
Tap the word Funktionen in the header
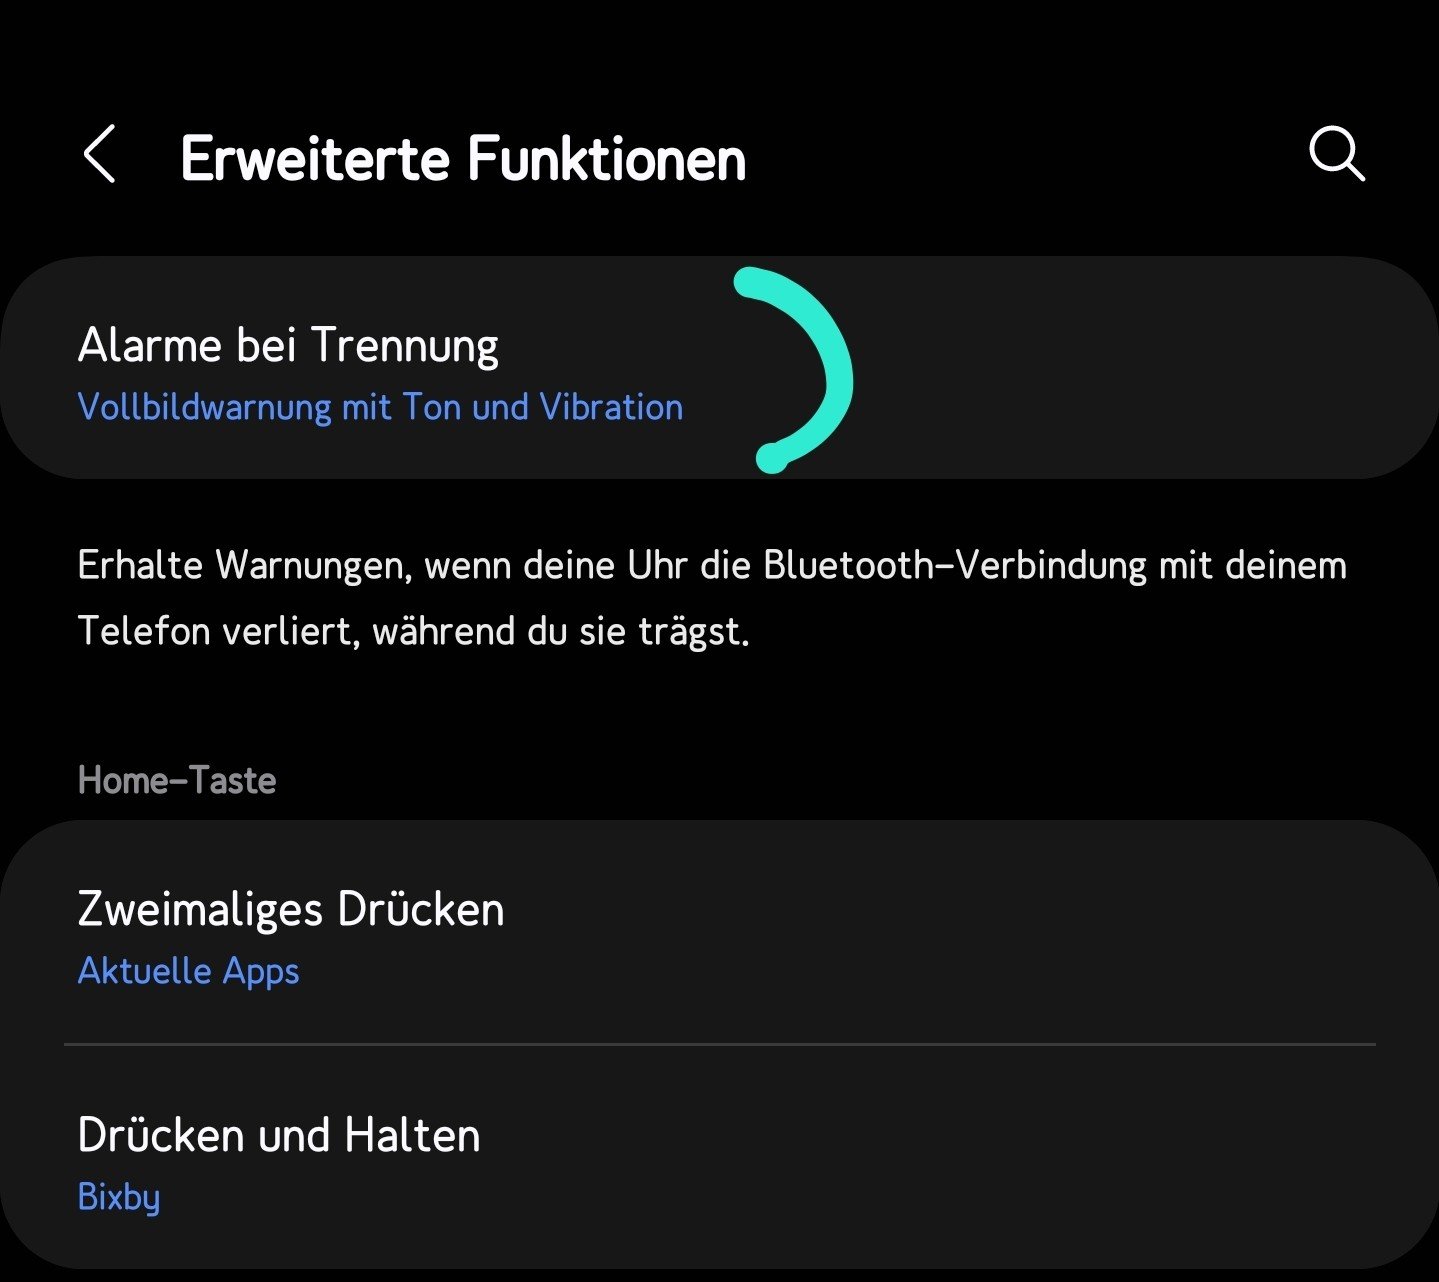pos(607,159)
